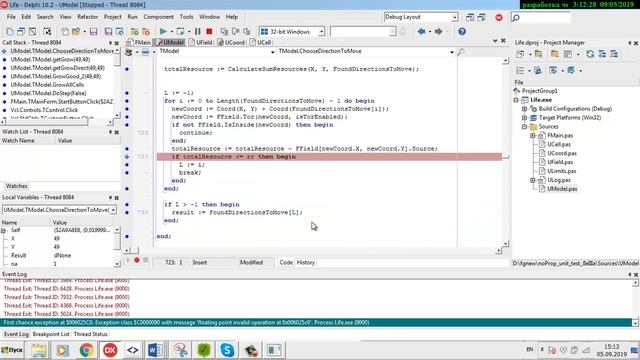Expand the Self variable in Local Variables
Viewport: 640px width, 360px height.
4,231
